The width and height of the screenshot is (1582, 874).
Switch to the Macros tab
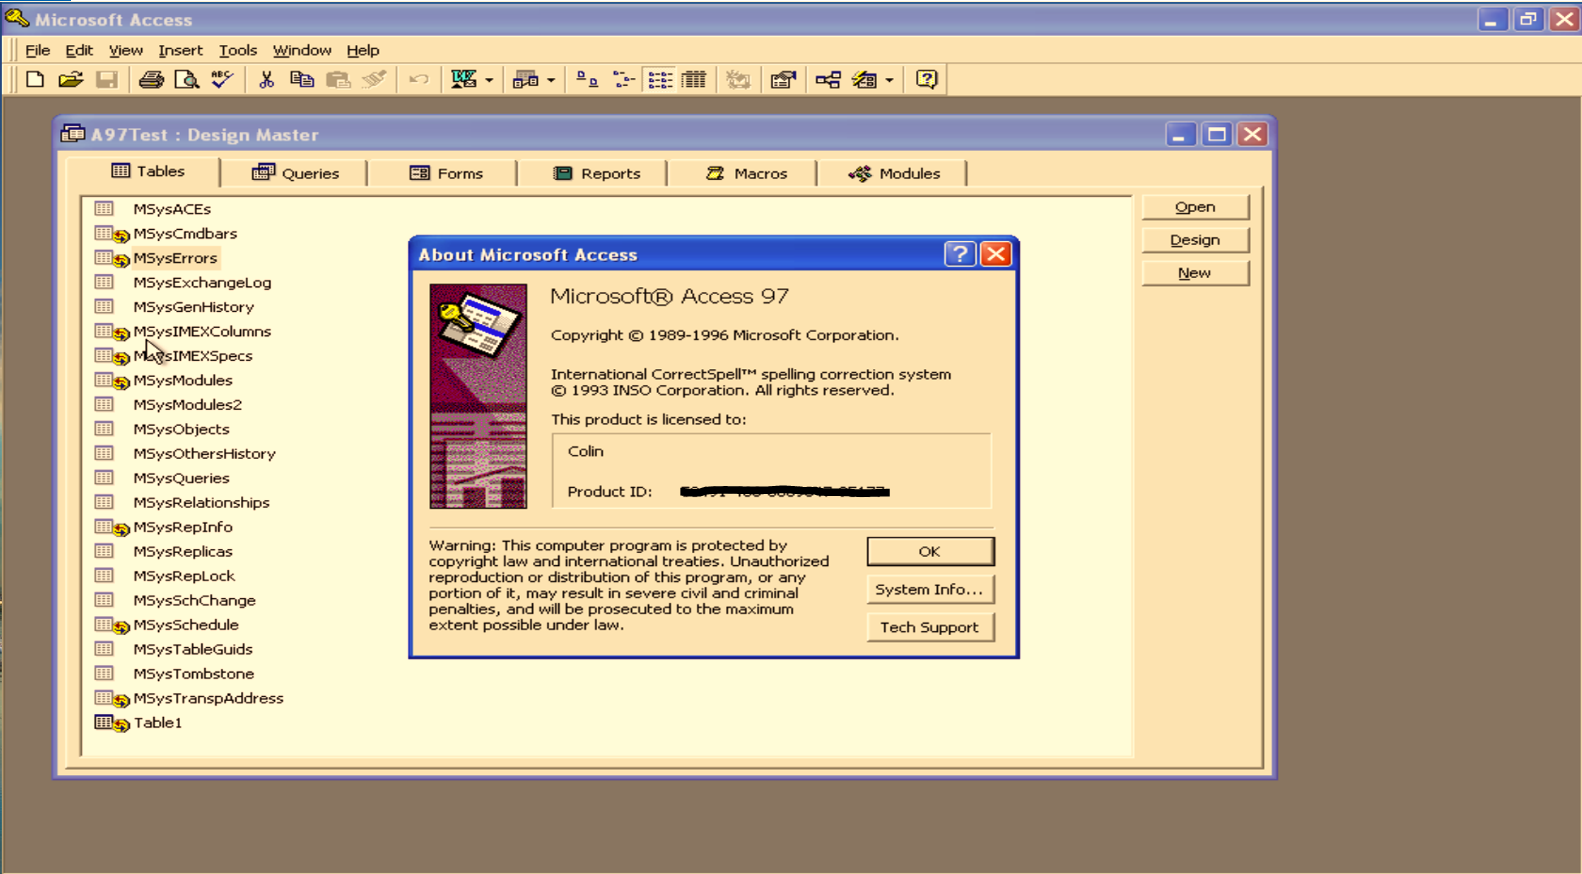[x=745, y=173]
